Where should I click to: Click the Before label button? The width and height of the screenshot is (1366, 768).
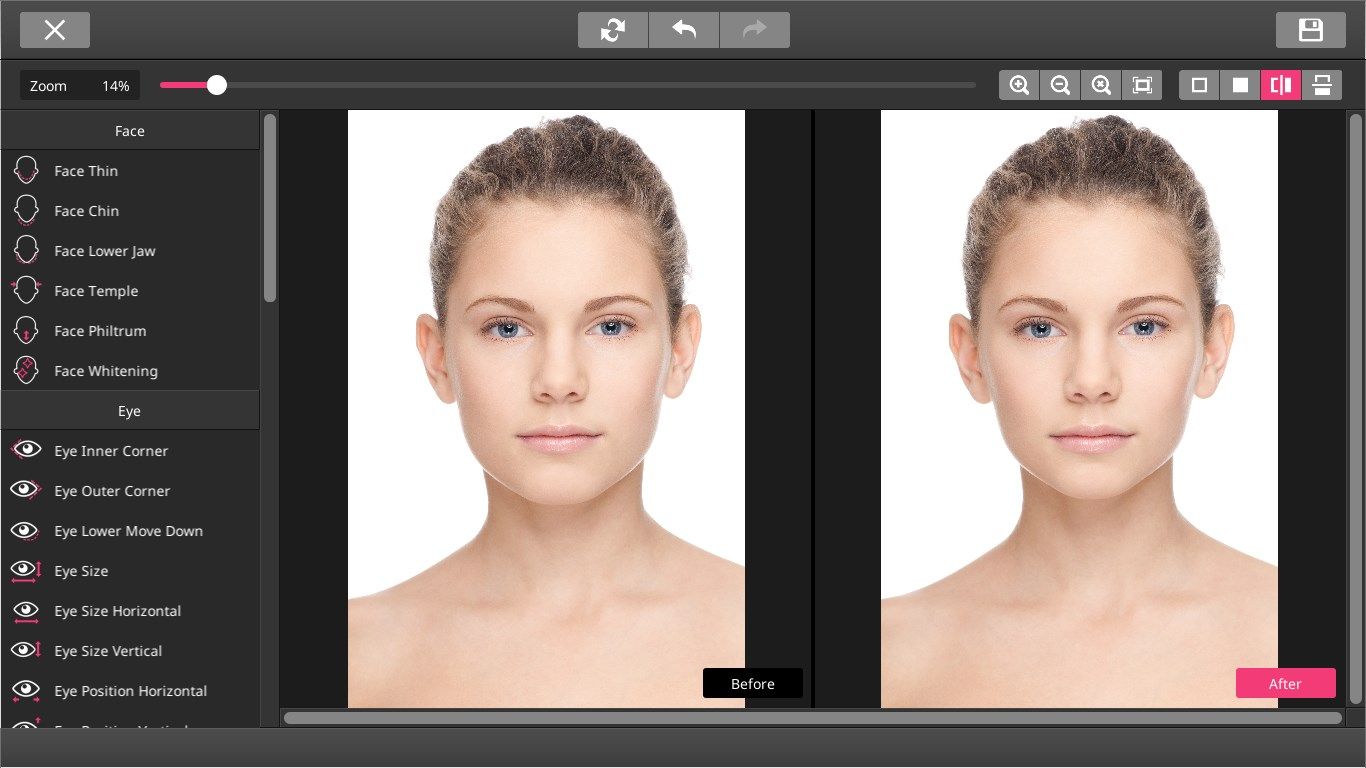pos(753,683)
